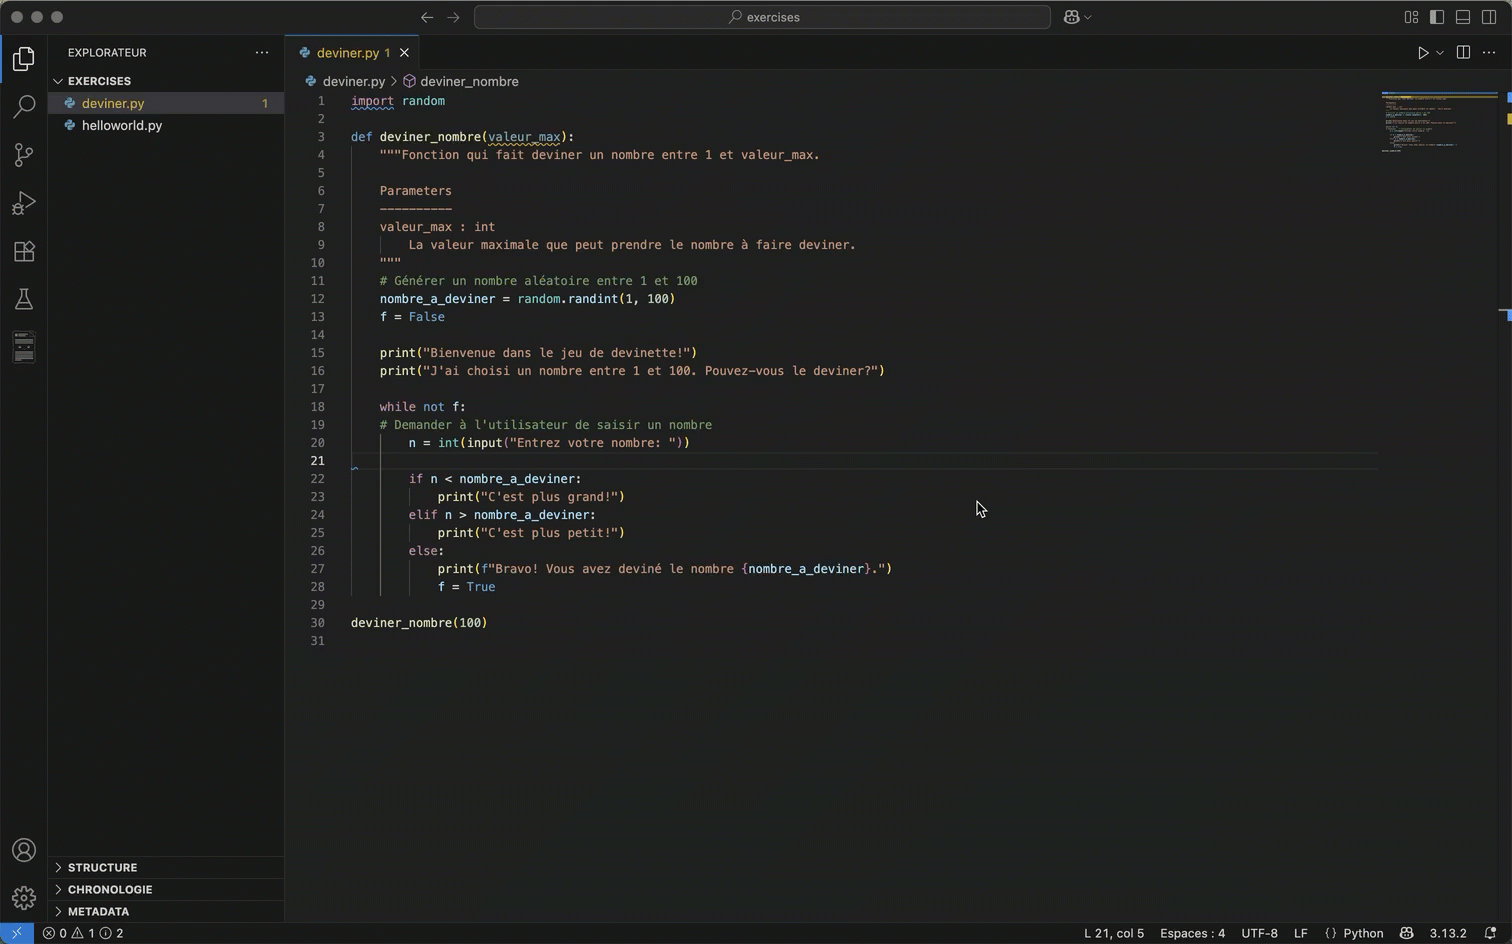
Task: Open the Run and Debug view
Action: pyautogui.click(x=24, y=203)
